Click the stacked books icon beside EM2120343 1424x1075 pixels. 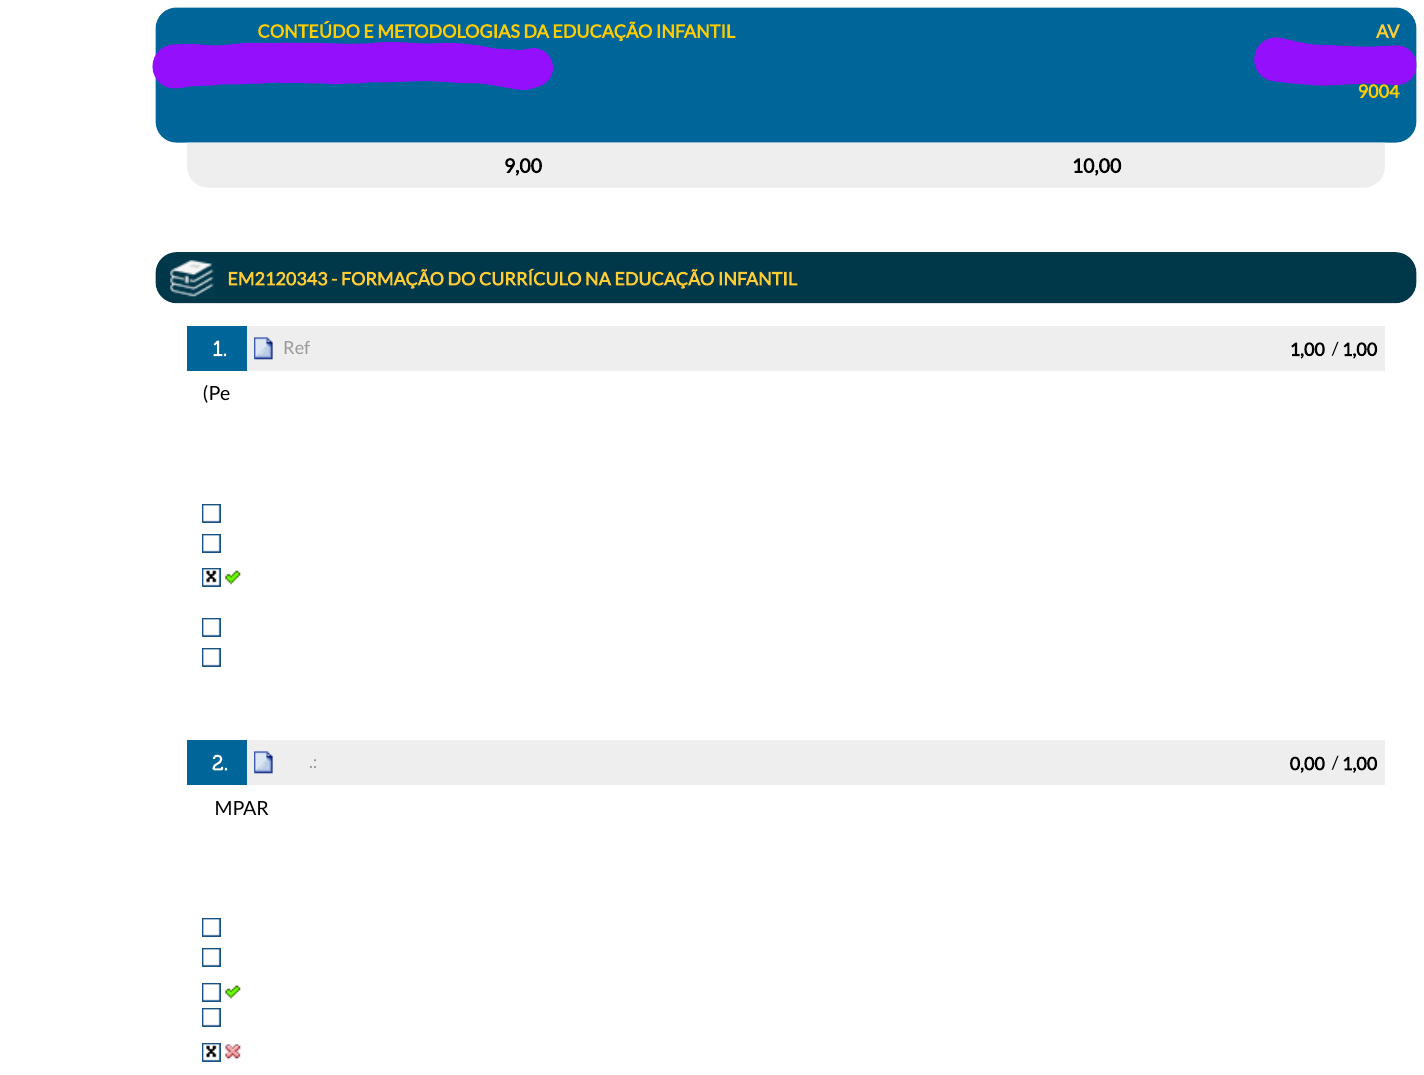pyautogui.click(x=191, y=278)
